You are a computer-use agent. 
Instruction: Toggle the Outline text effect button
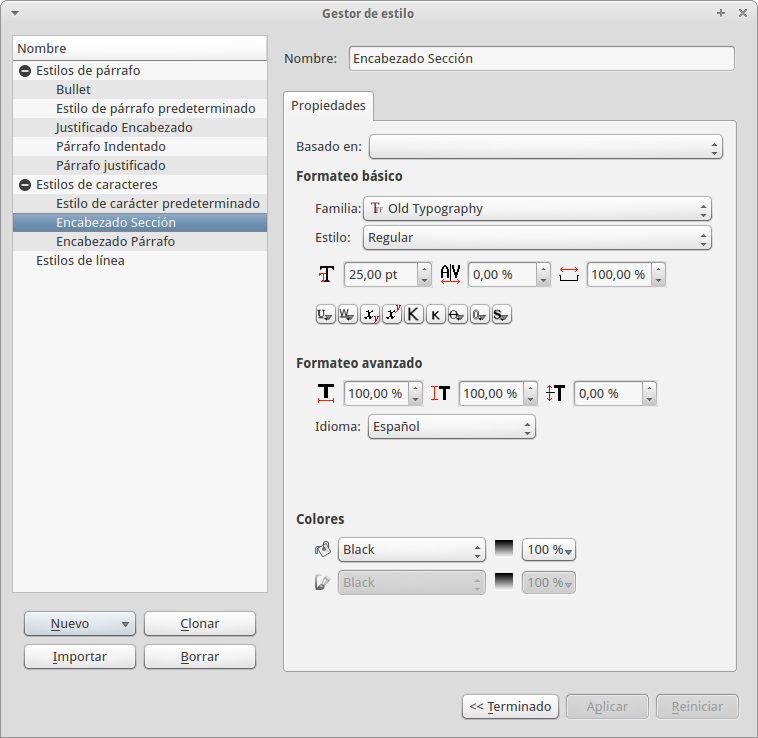[x=480, y=315]
